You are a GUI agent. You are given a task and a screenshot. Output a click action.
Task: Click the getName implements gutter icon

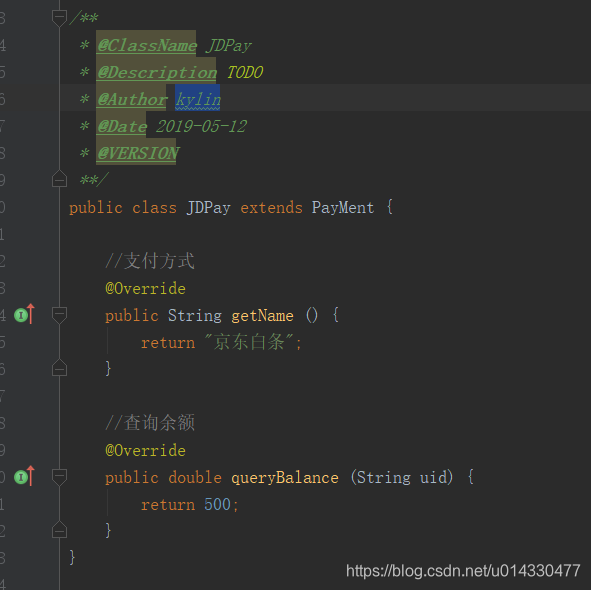tap(24, 314)
